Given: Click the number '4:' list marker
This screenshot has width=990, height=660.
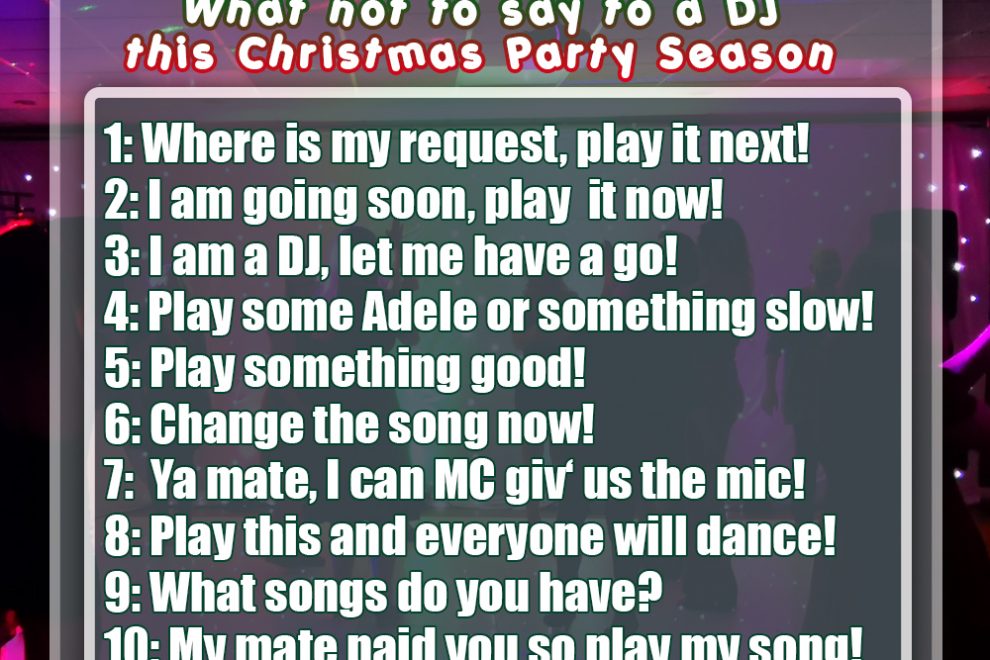Looking at the screenshot, I should [x=121, y=311].
